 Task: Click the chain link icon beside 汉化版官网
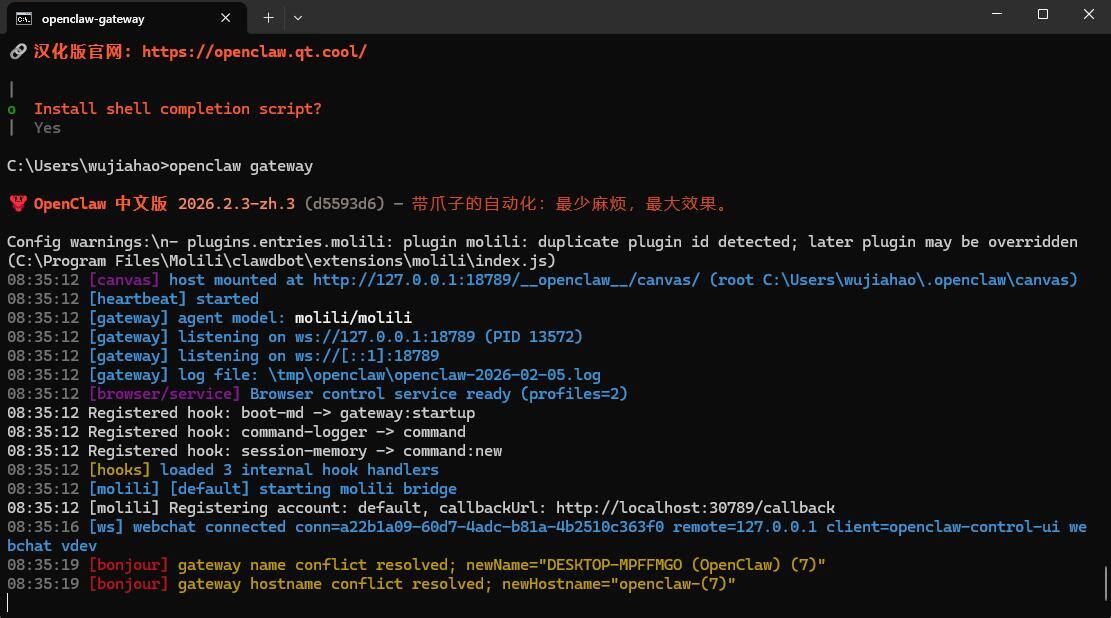(18, 51)
